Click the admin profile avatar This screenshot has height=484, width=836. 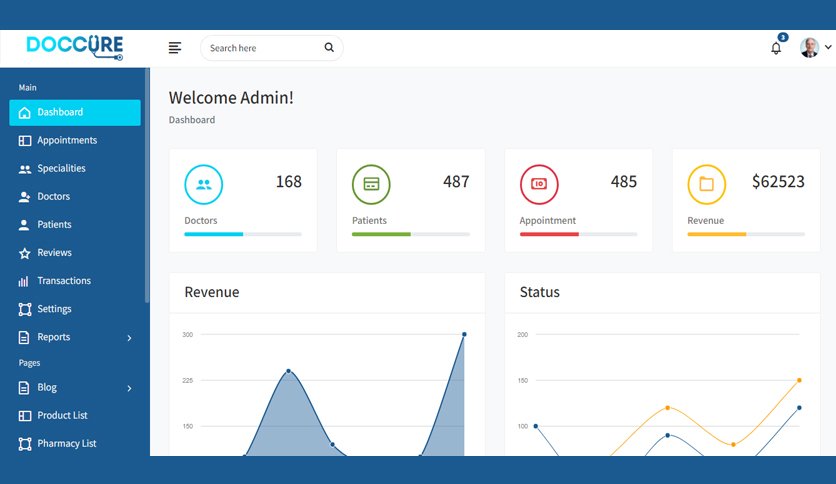click(x=809, y=47)
